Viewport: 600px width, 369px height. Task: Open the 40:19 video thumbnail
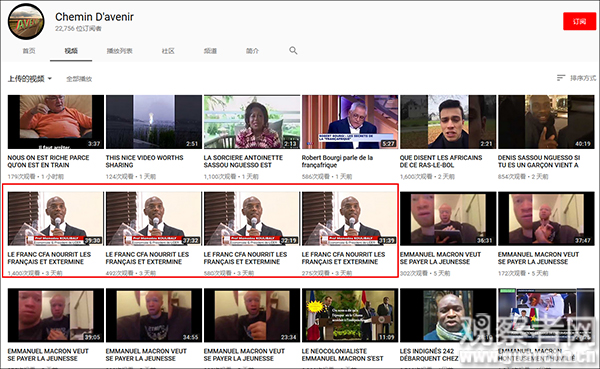[546, 122]
